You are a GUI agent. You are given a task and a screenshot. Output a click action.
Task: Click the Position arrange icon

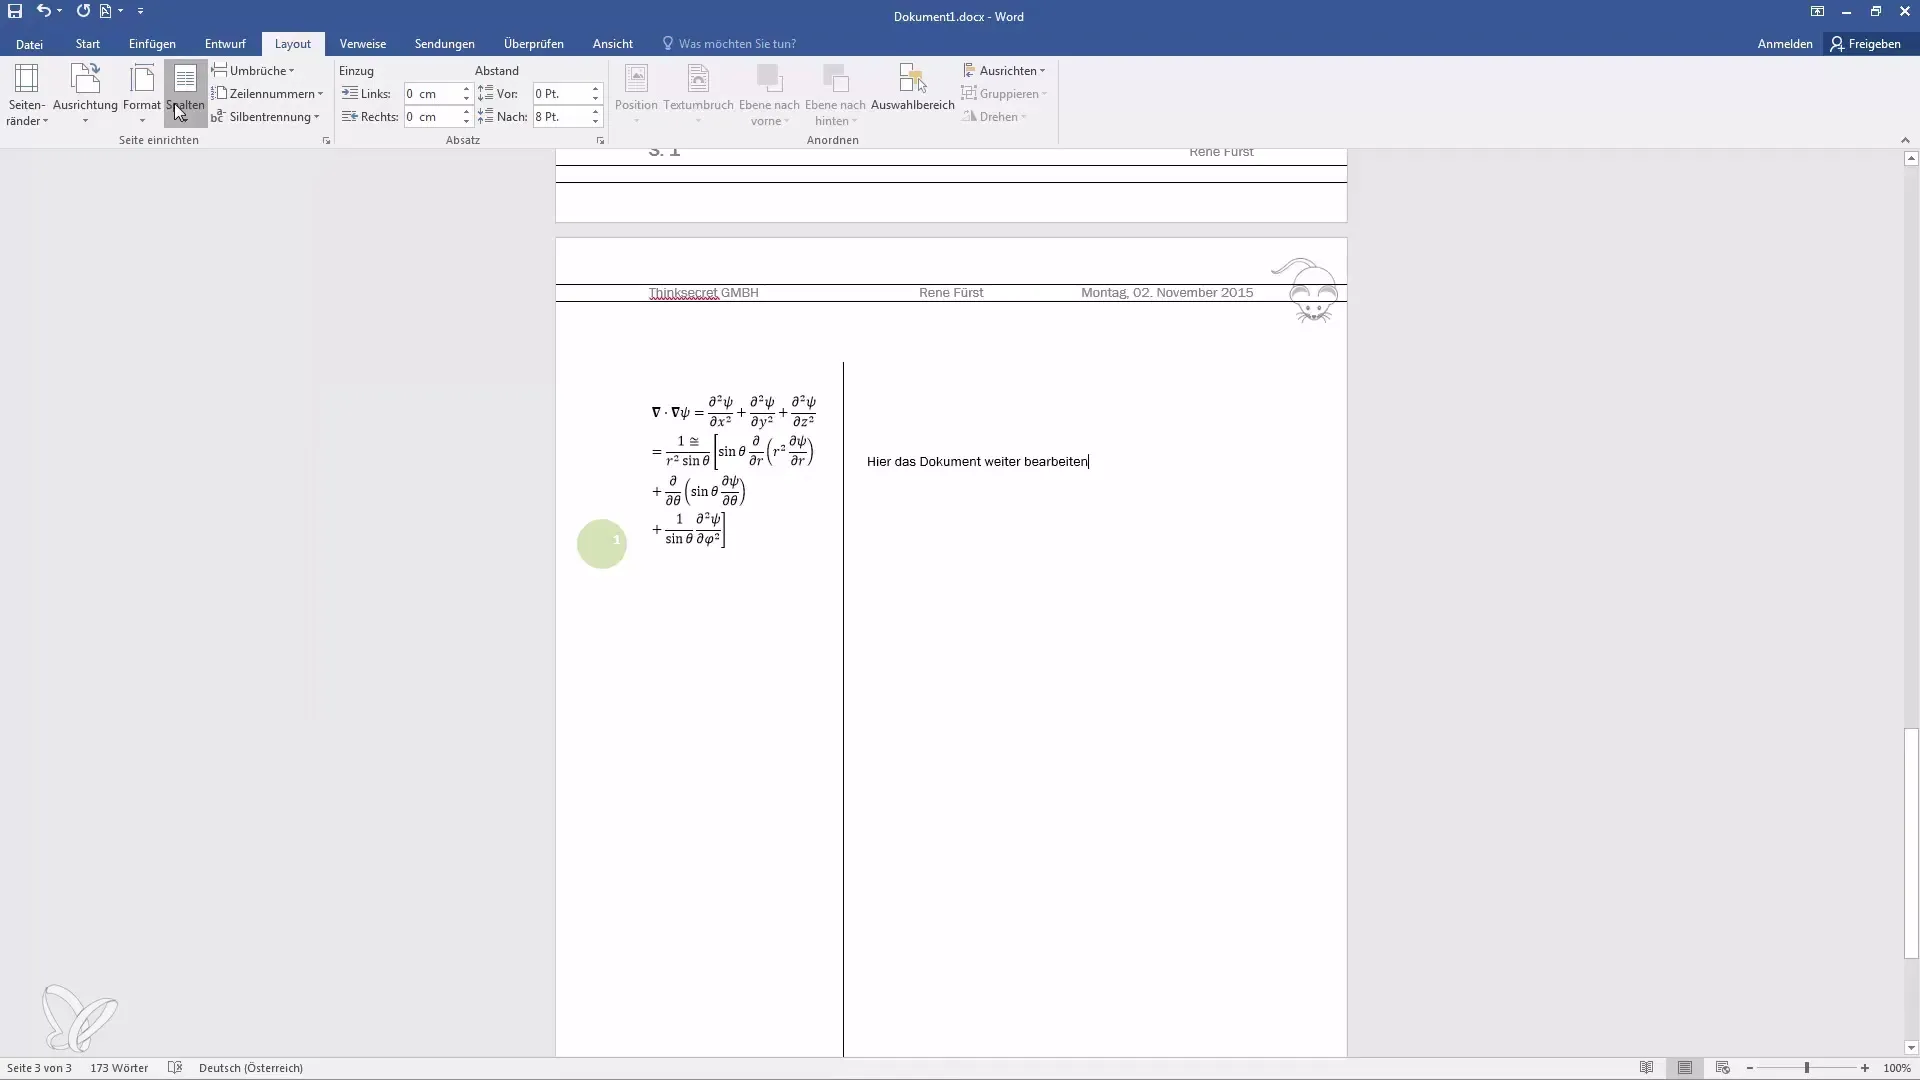pyautogui.click(x=636, y=79)
